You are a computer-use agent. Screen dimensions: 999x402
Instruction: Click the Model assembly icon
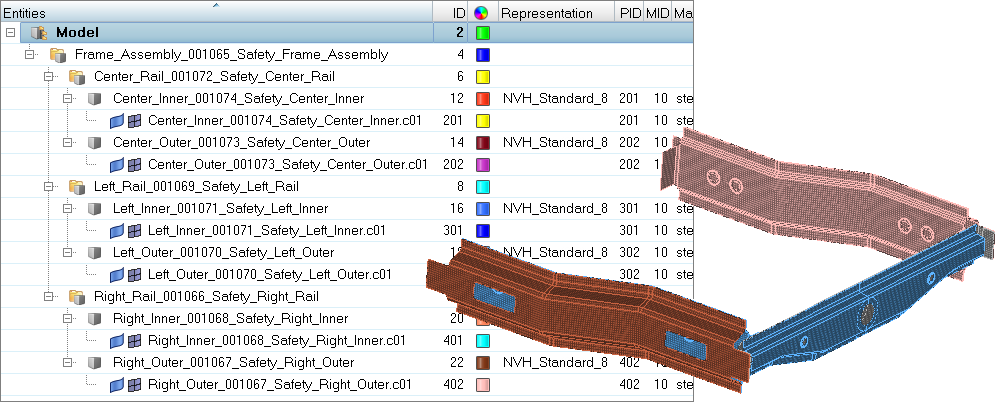[39, 32]
